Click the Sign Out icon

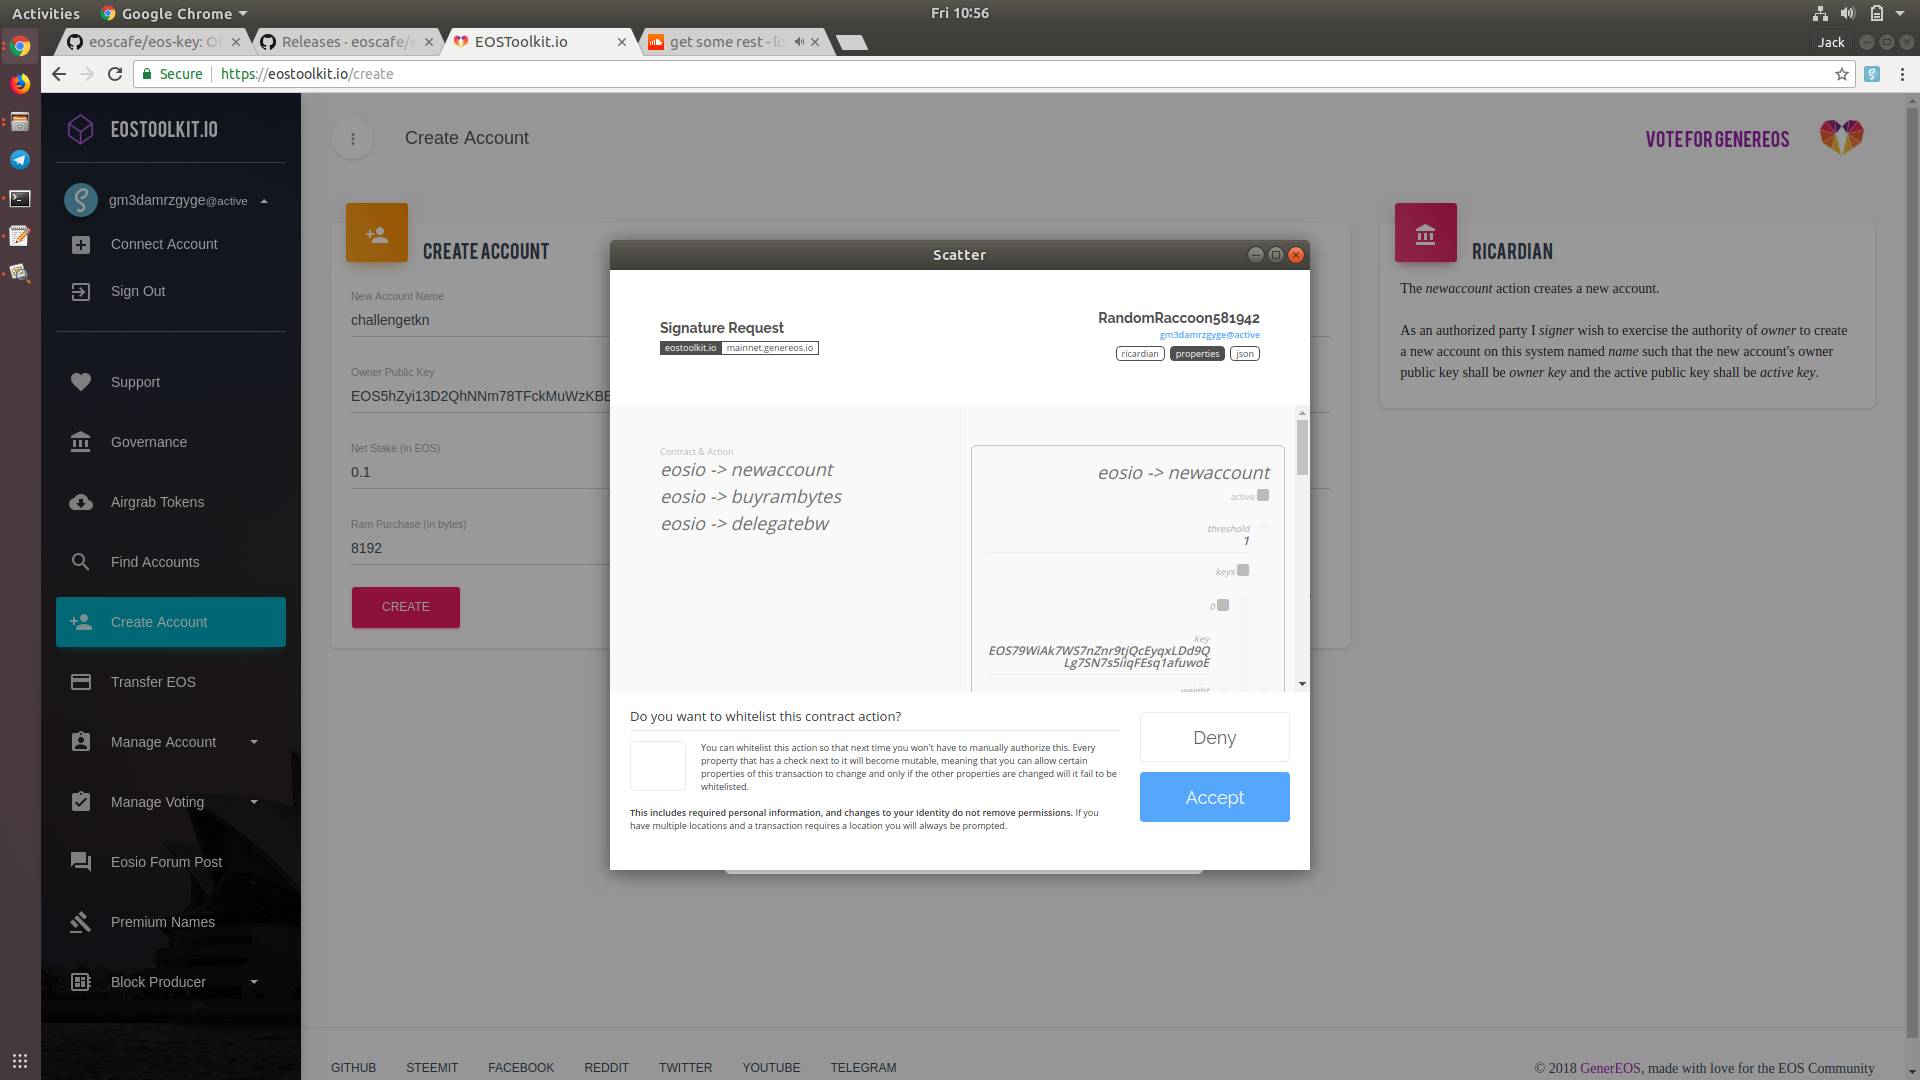tap(81, 291)
